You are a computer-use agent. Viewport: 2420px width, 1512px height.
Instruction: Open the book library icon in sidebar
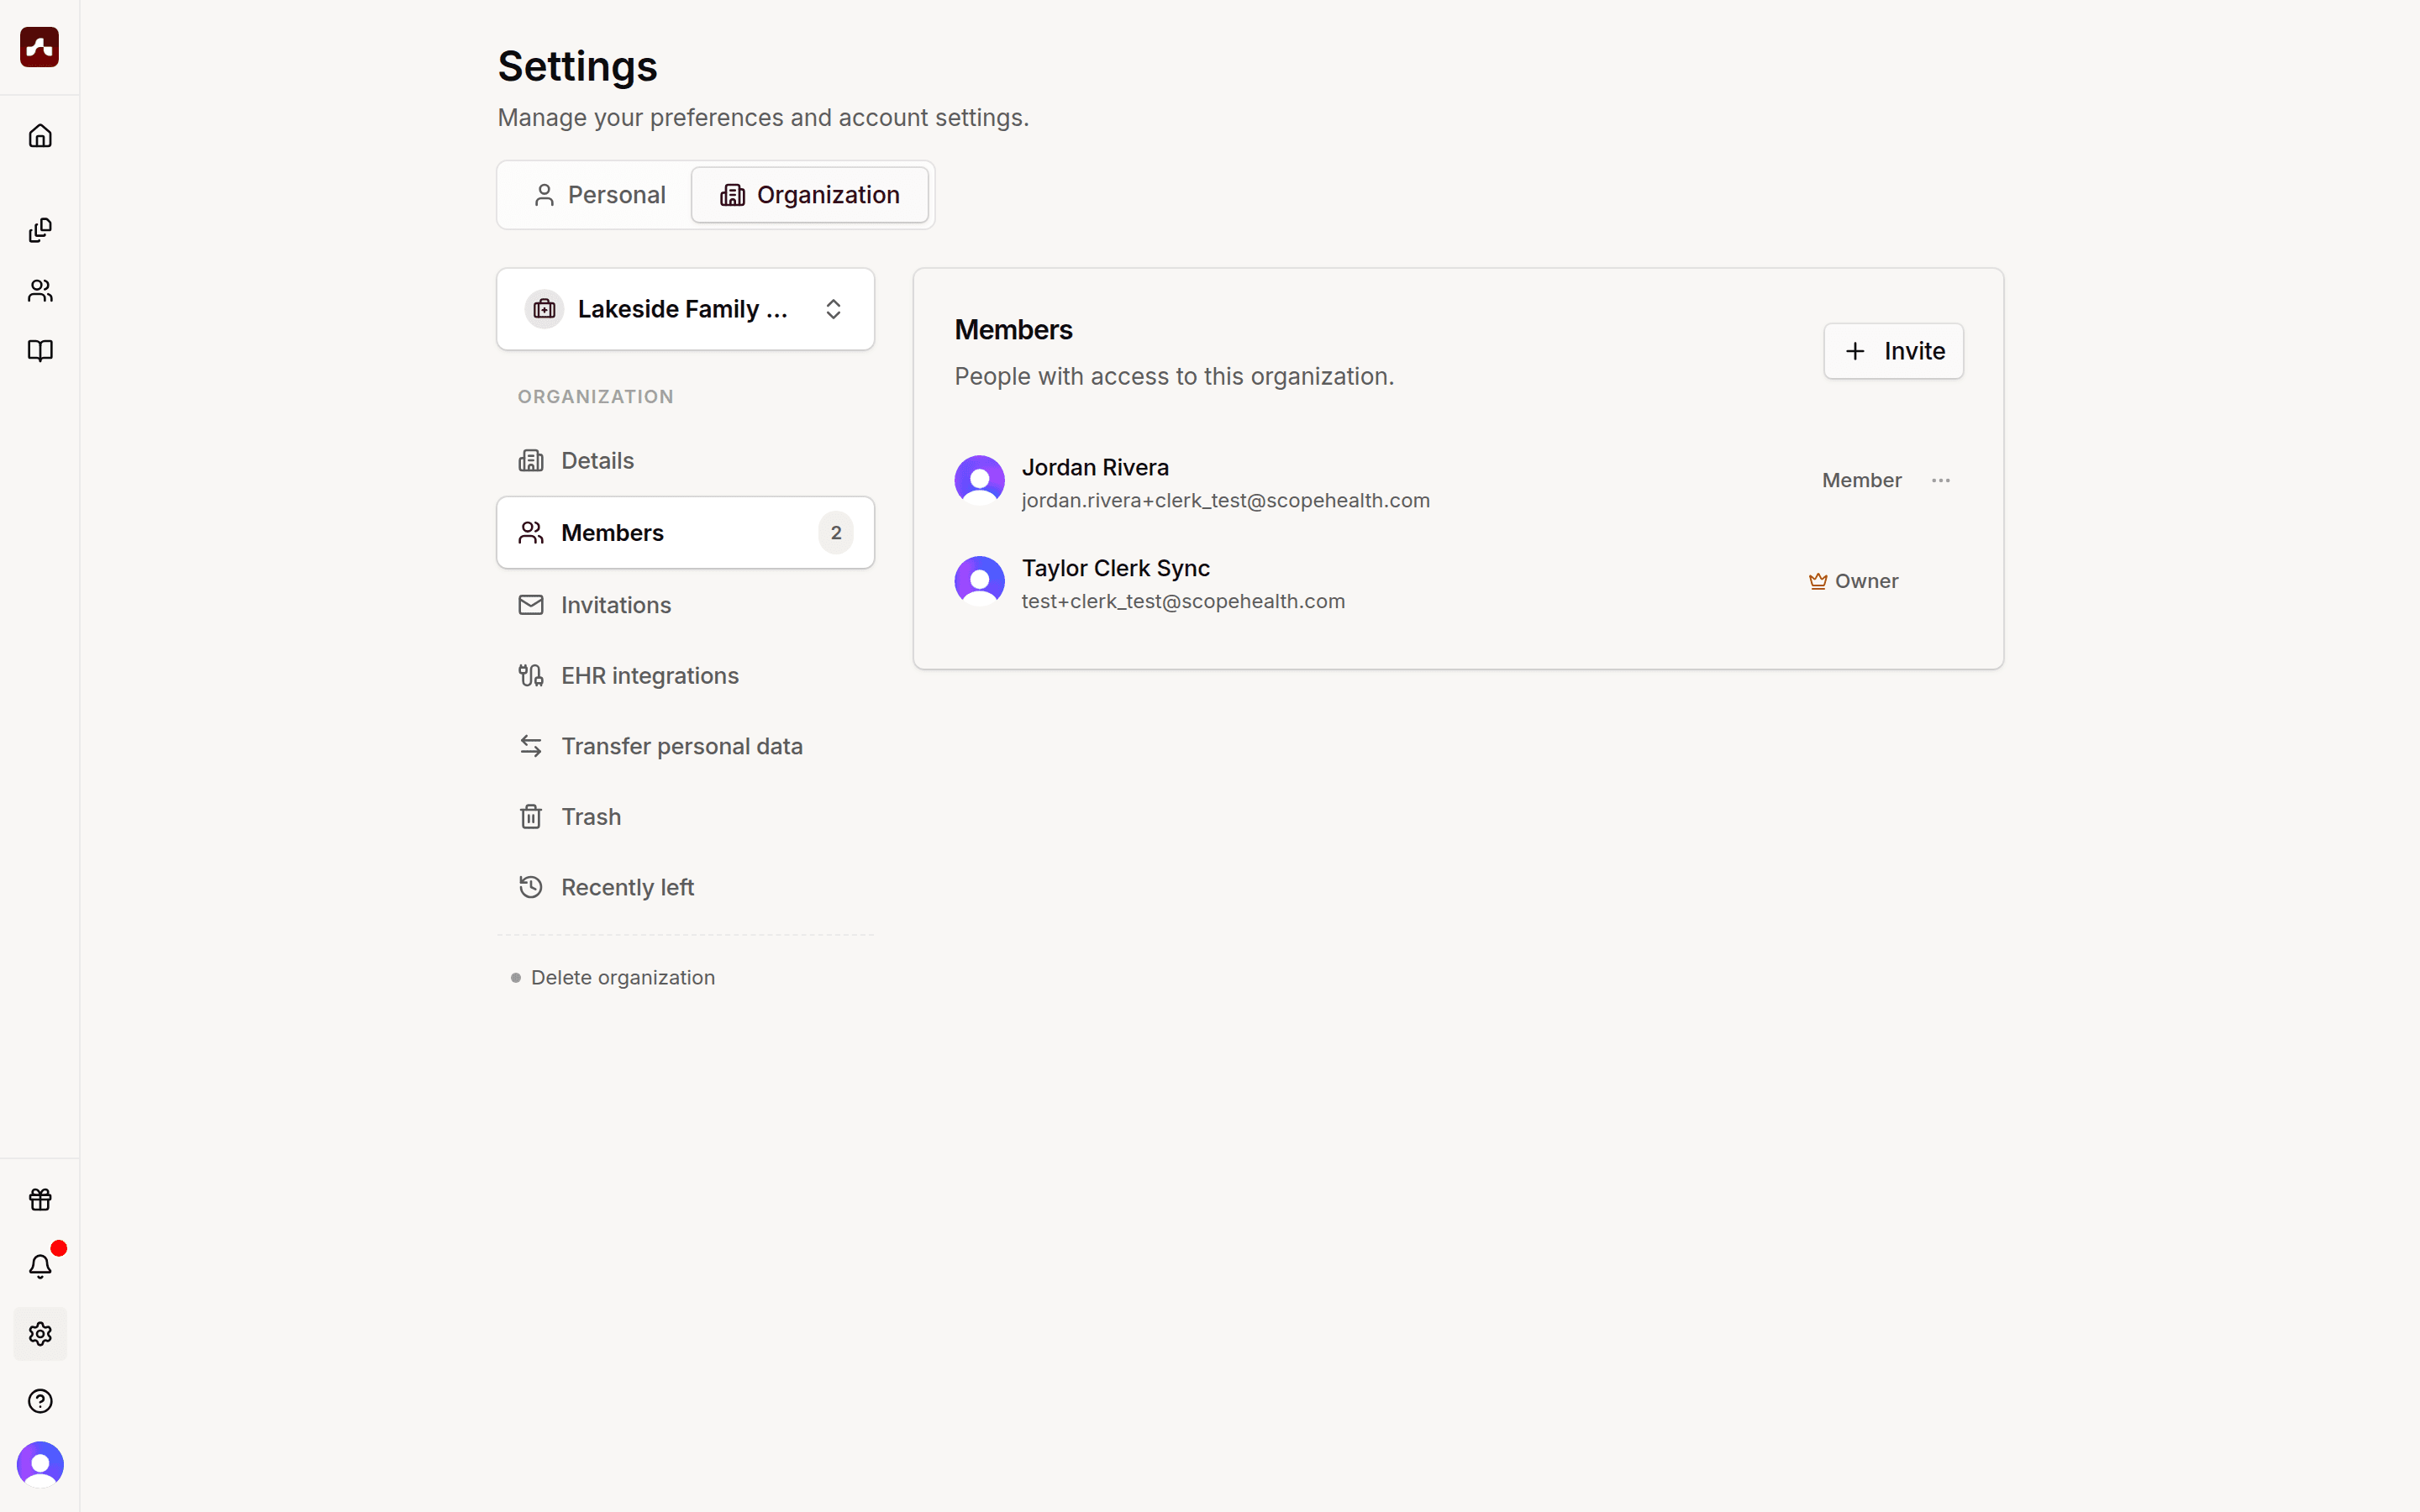click(40, 351)
